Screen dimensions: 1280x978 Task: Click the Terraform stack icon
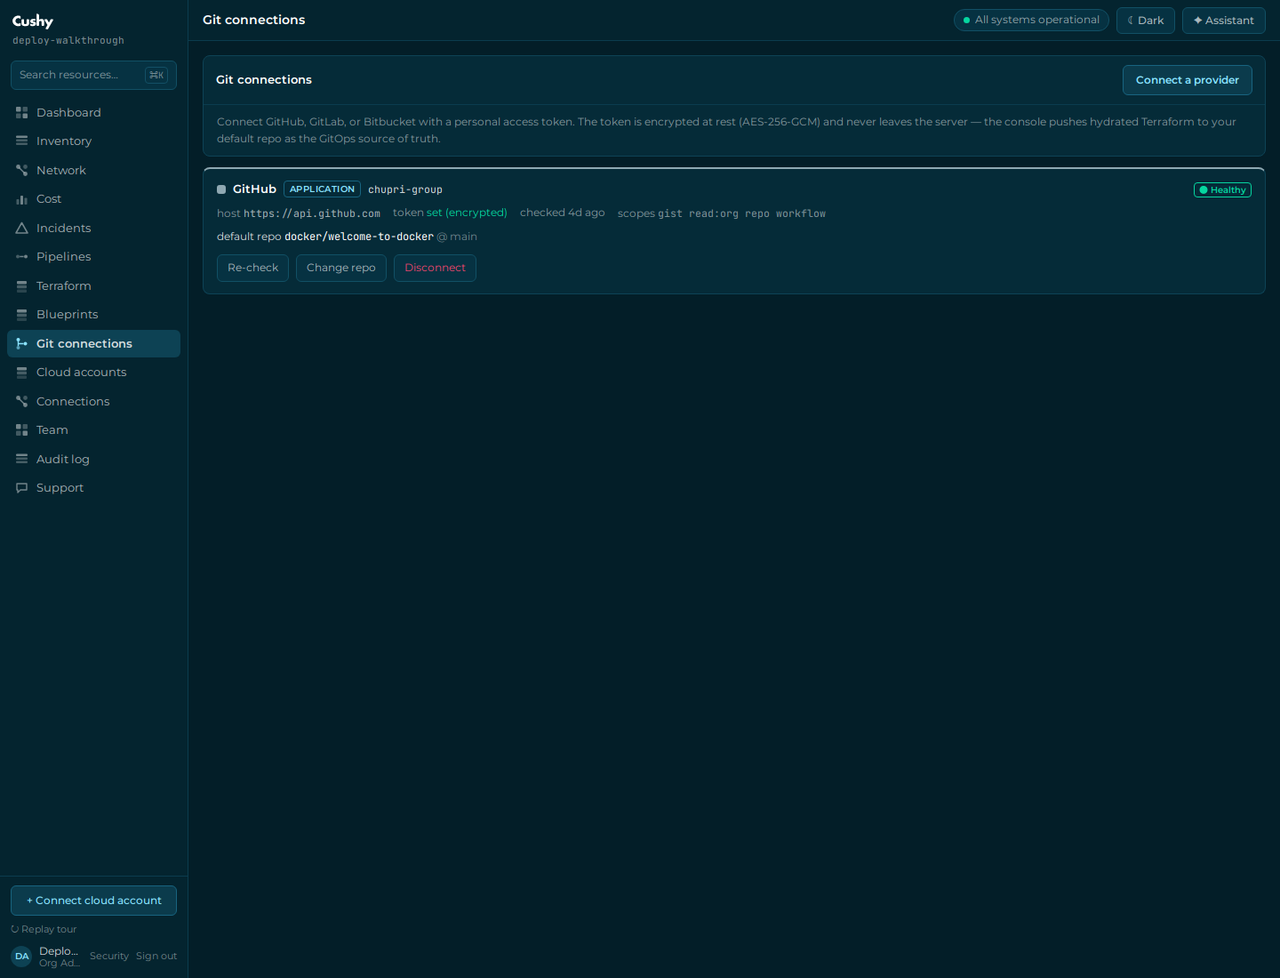point(22,286)
